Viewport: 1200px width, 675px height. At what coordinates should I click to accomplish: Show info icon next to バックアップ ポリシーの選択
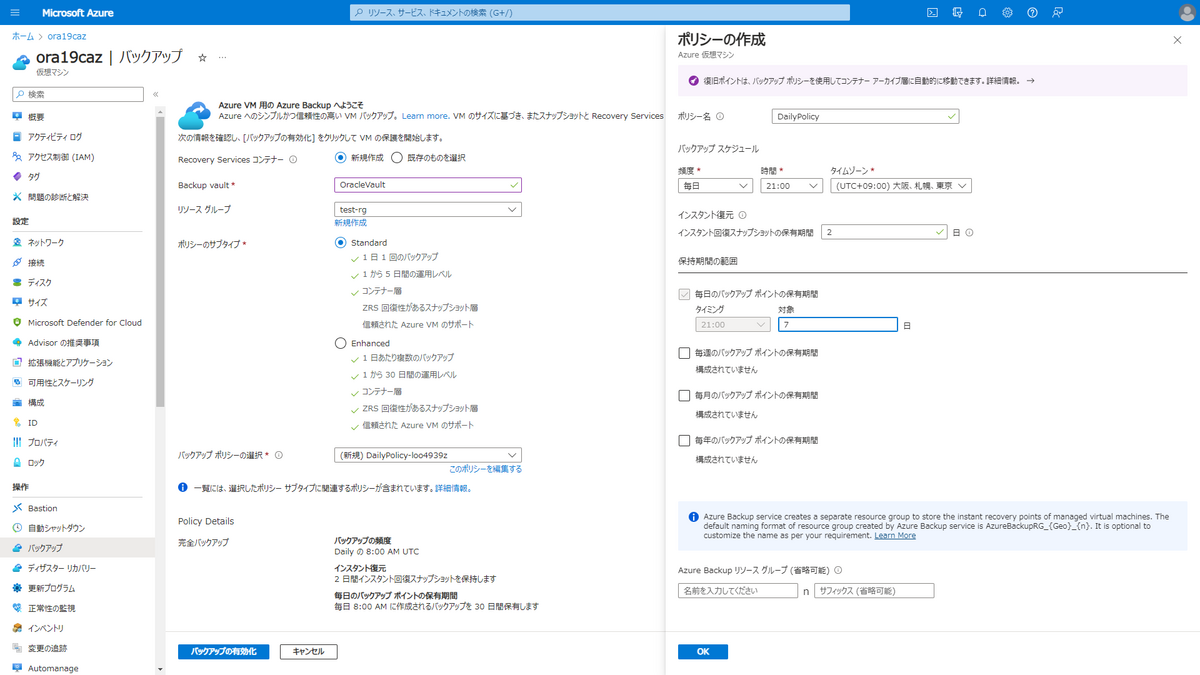[x=279, y=455]
